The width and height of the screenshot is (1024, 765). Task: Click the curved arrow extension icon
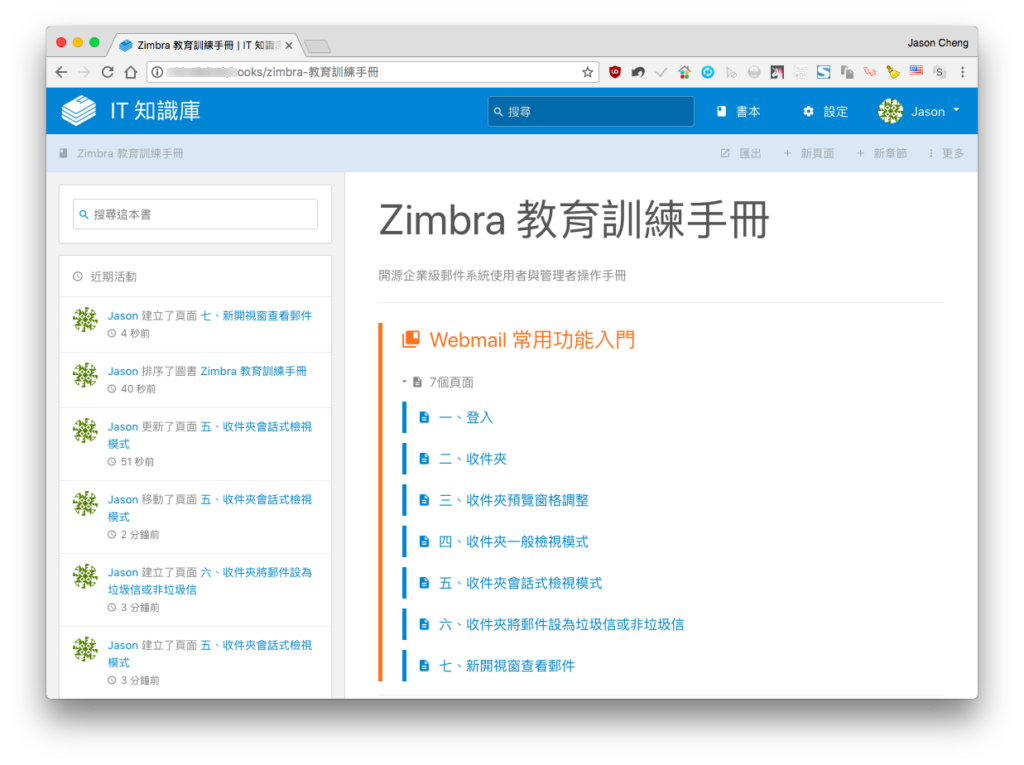pyautogui.click(x=638, y=72)
